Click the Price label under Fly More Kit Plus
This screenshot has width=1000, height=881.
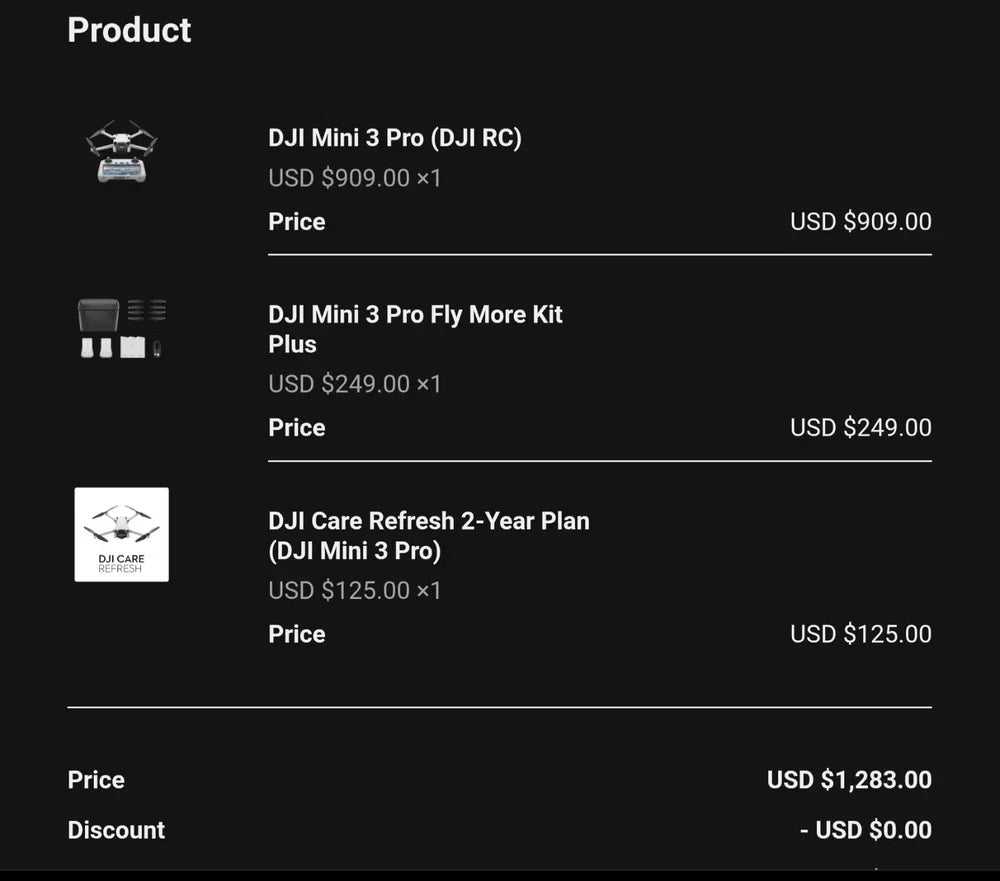point(297,428)
